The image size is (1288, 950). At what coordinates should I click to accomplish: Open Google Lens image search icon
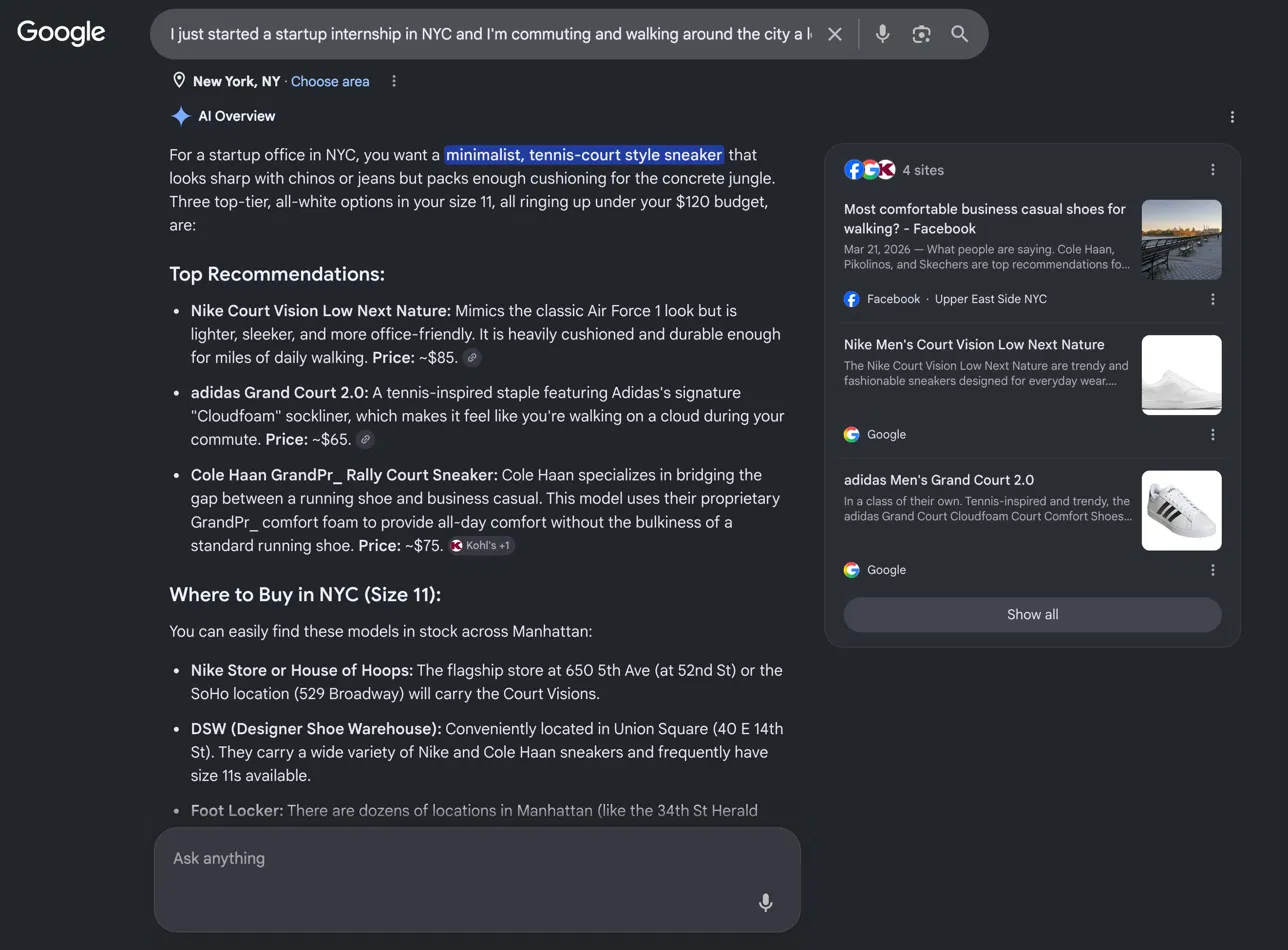click(x=921, y=34)
